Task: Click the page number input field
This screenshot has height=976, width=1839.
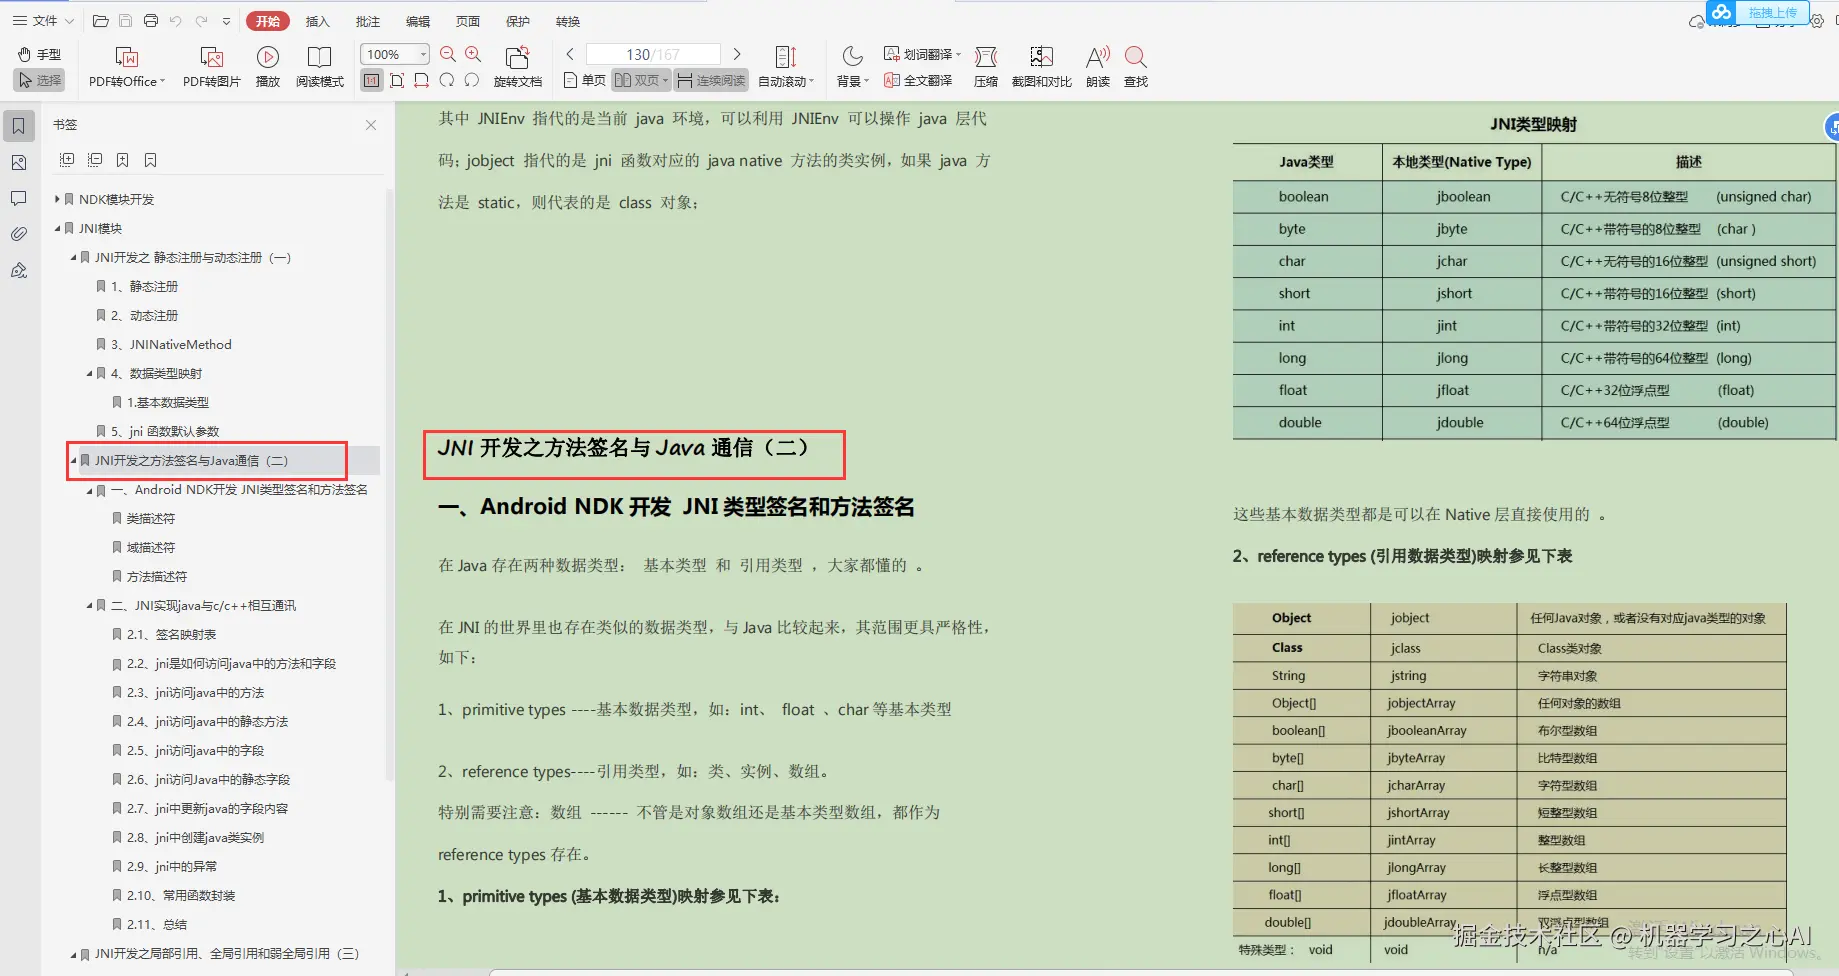Action: point(652,54)
